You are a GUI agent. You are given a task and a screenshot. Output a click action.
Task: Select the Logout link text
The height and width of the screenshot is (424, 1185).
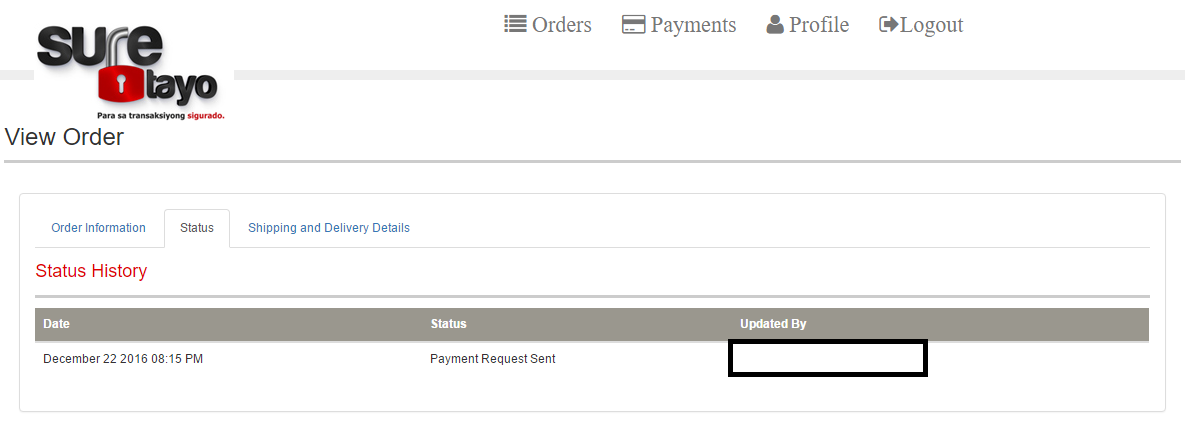[x=932, y=25]
